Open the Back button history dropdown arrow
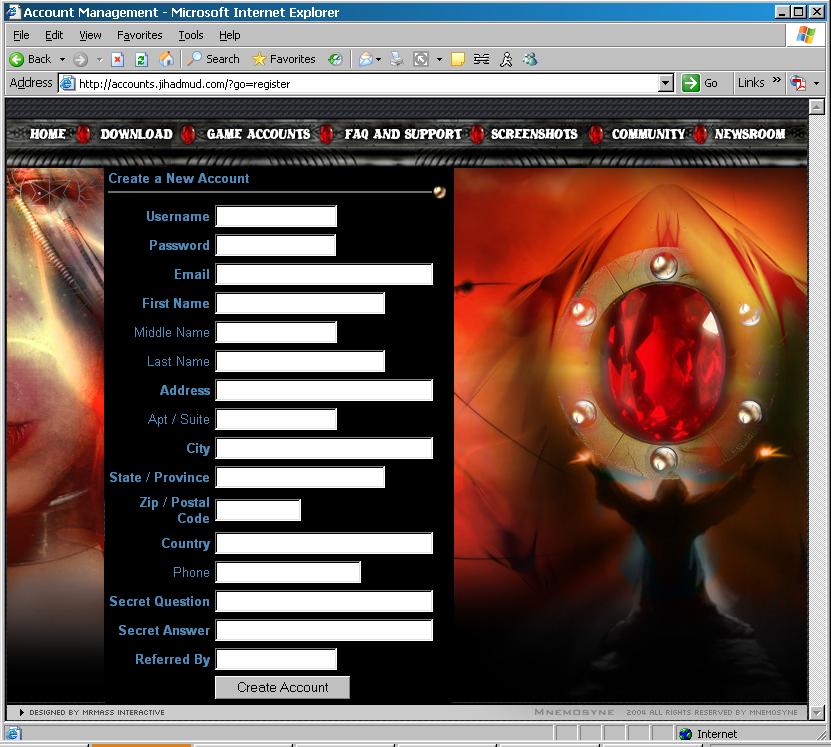This screenshot has width=831, height=747. coord(62,59)
